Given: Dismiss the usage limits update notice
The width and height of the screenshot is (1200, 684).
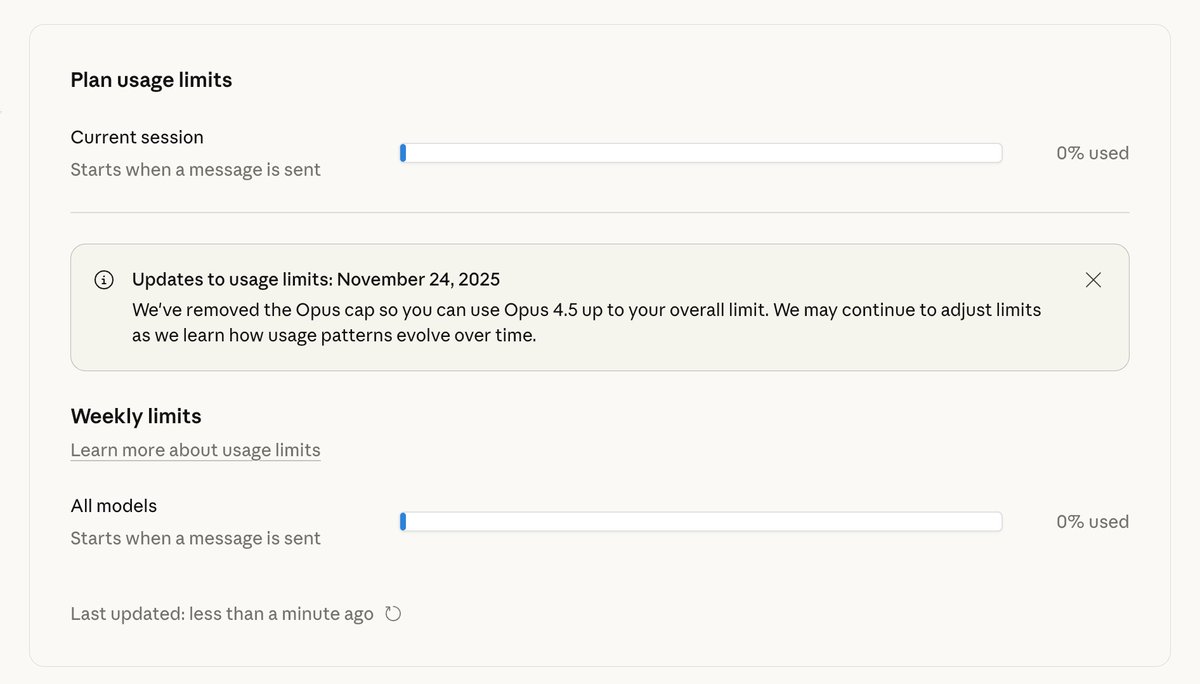Looking at the screenshot, I should pyautogui.click(x=1093, y=280).
